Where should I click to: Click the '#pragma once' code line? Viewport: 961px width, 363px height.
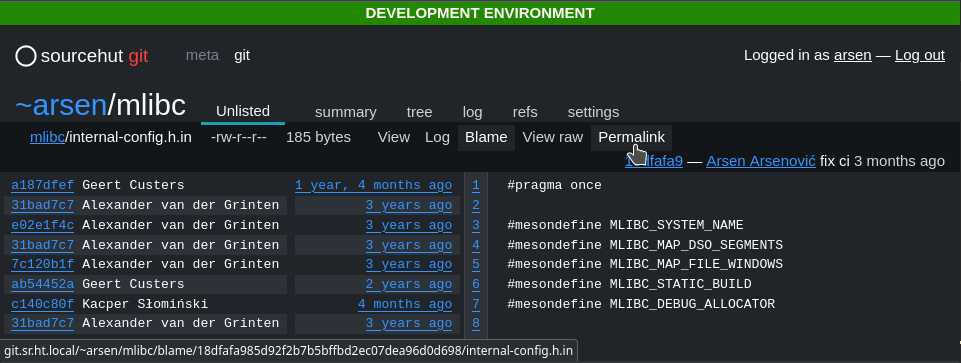(x=555, y=185)
